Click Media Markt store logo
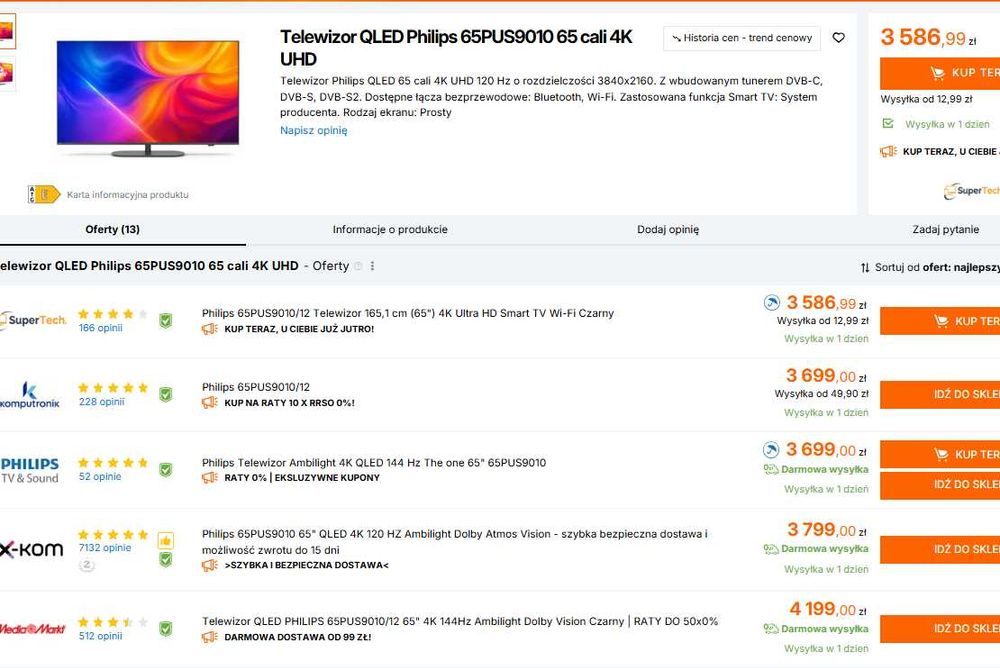The height and width of the screenshot is (668, 1000). point(32,628)
